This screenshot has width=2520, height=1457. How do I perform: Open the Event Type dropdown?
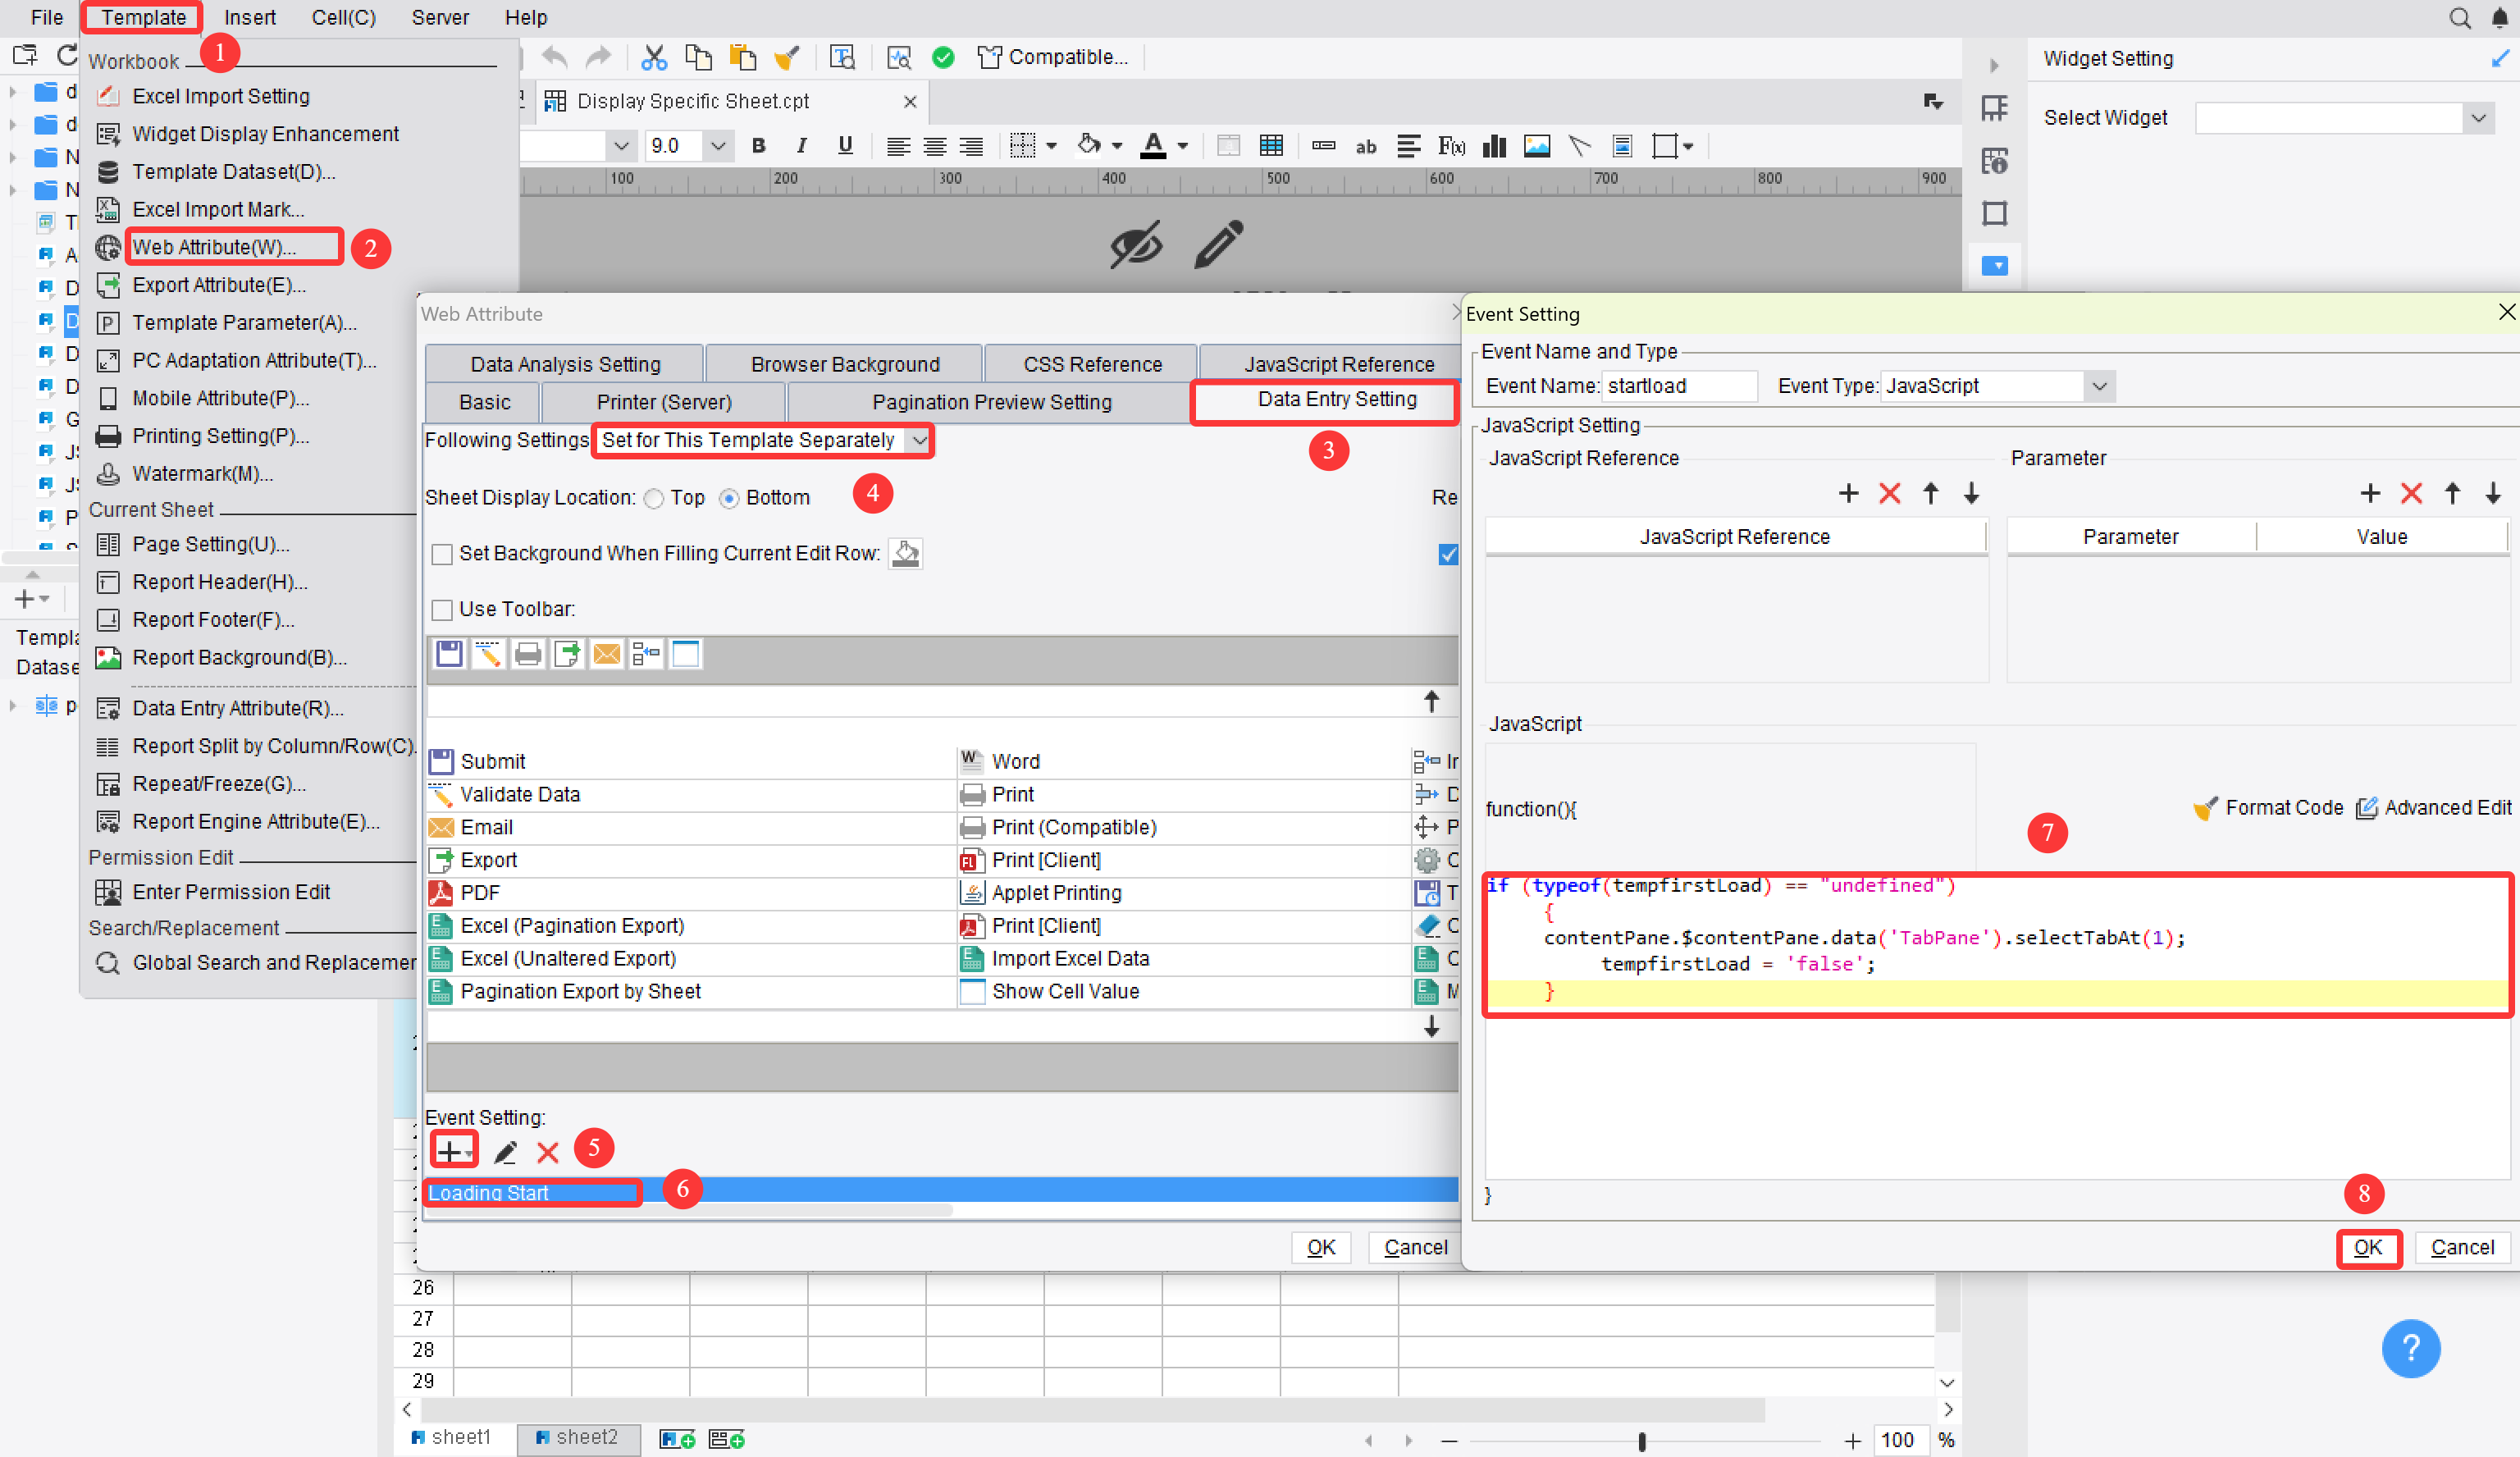(x=2100, y=385)
